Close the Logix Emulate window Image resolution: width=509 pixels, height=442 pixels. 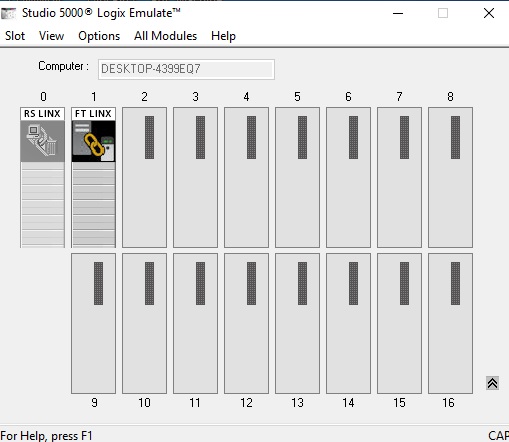point(489,13)
